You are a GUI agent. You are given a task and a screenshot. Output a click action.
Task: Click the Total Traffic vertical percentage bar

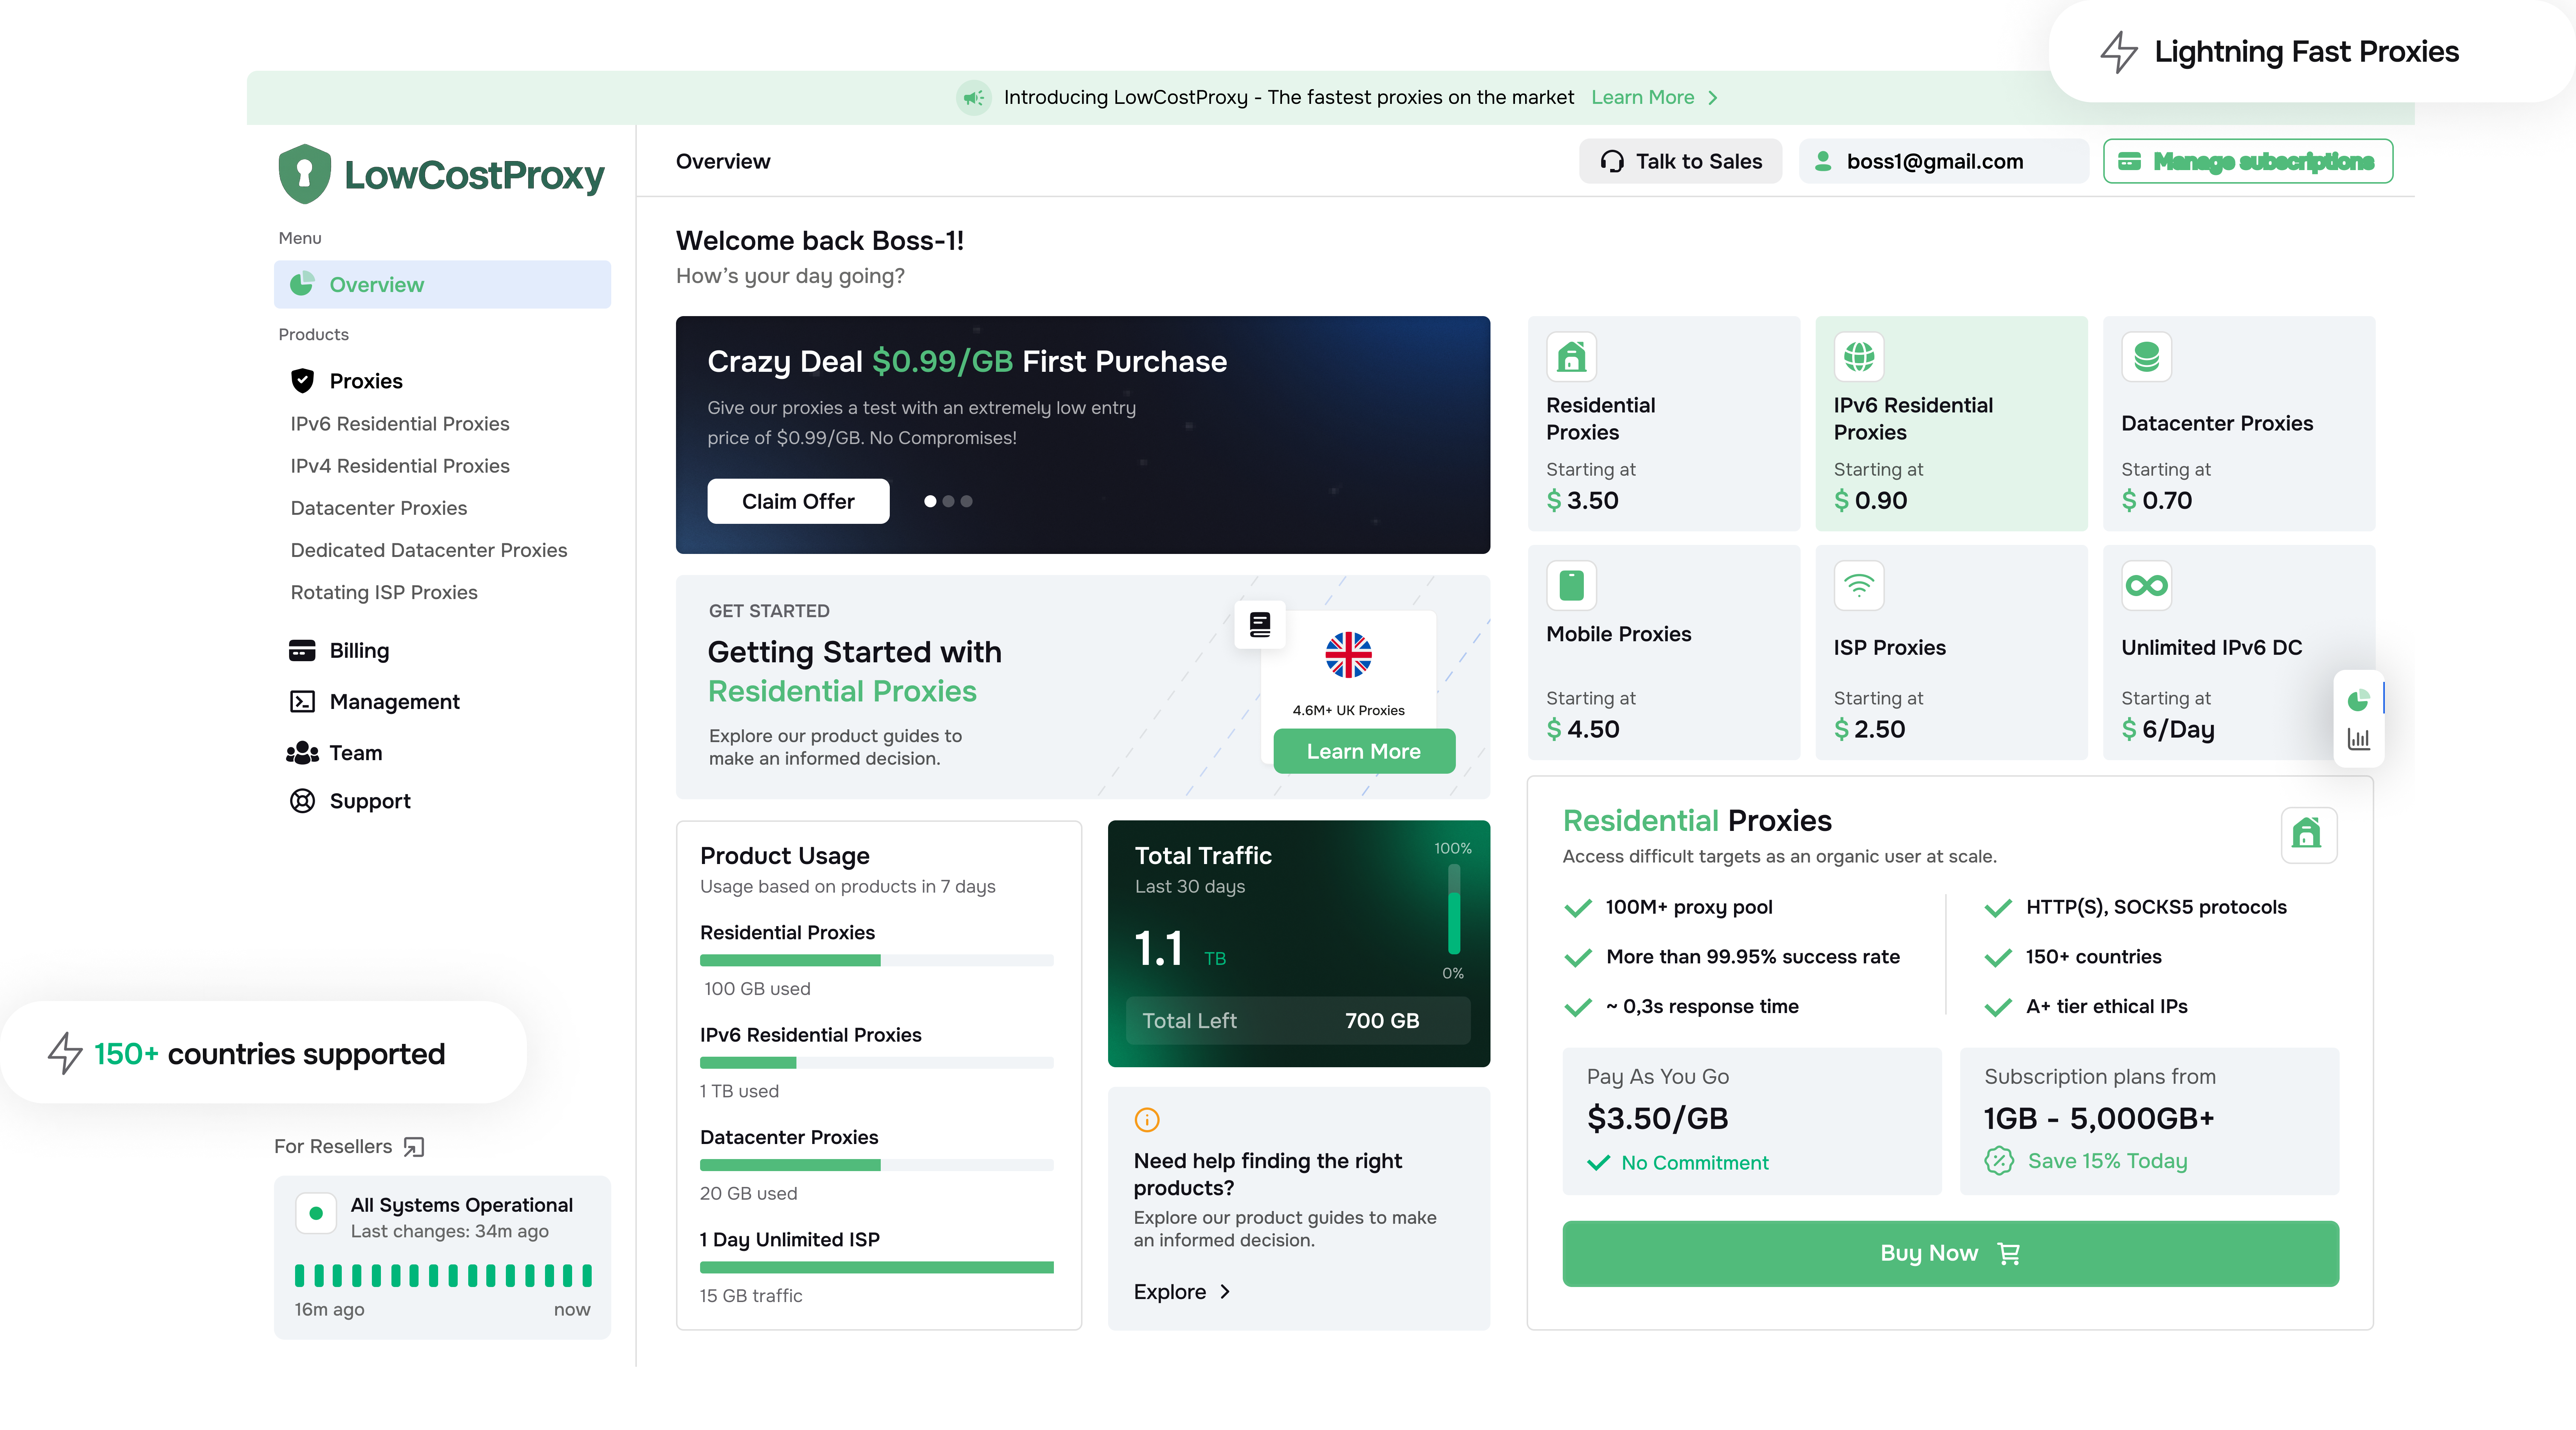click(x=1454, y=910)
